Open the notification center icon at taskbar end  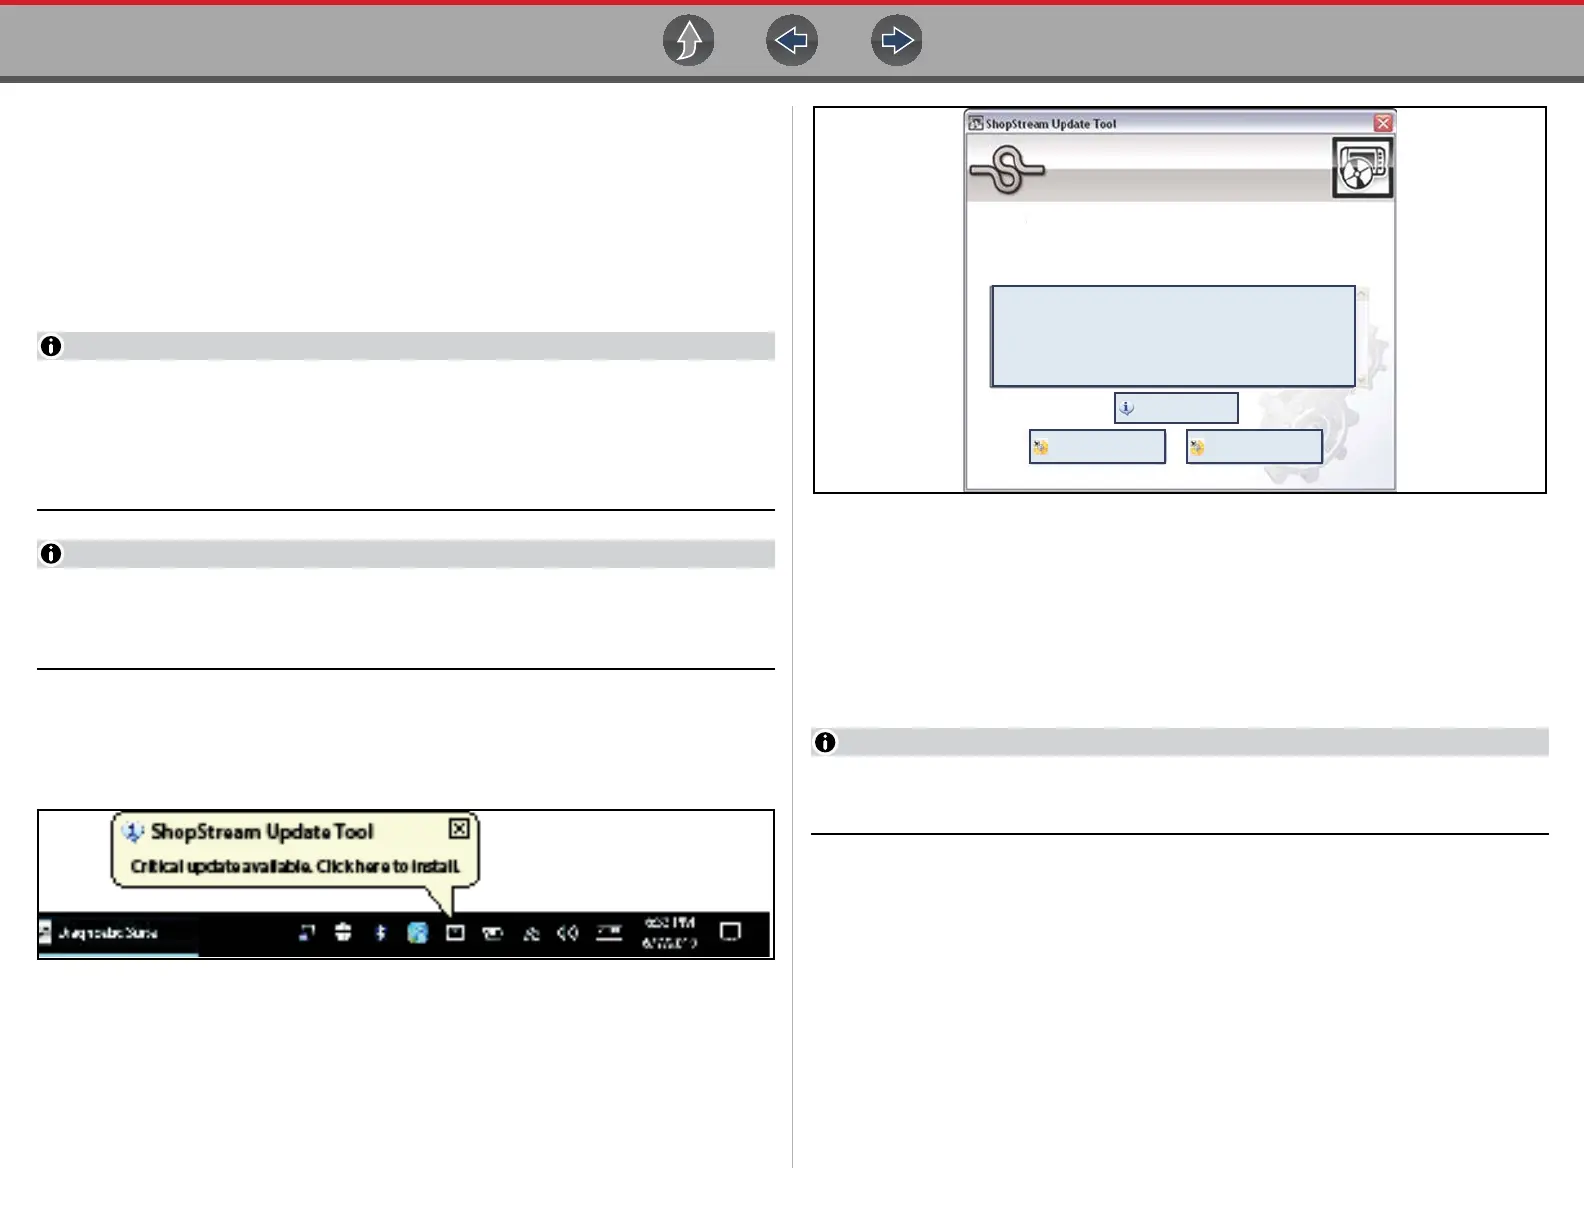(731, 932)
